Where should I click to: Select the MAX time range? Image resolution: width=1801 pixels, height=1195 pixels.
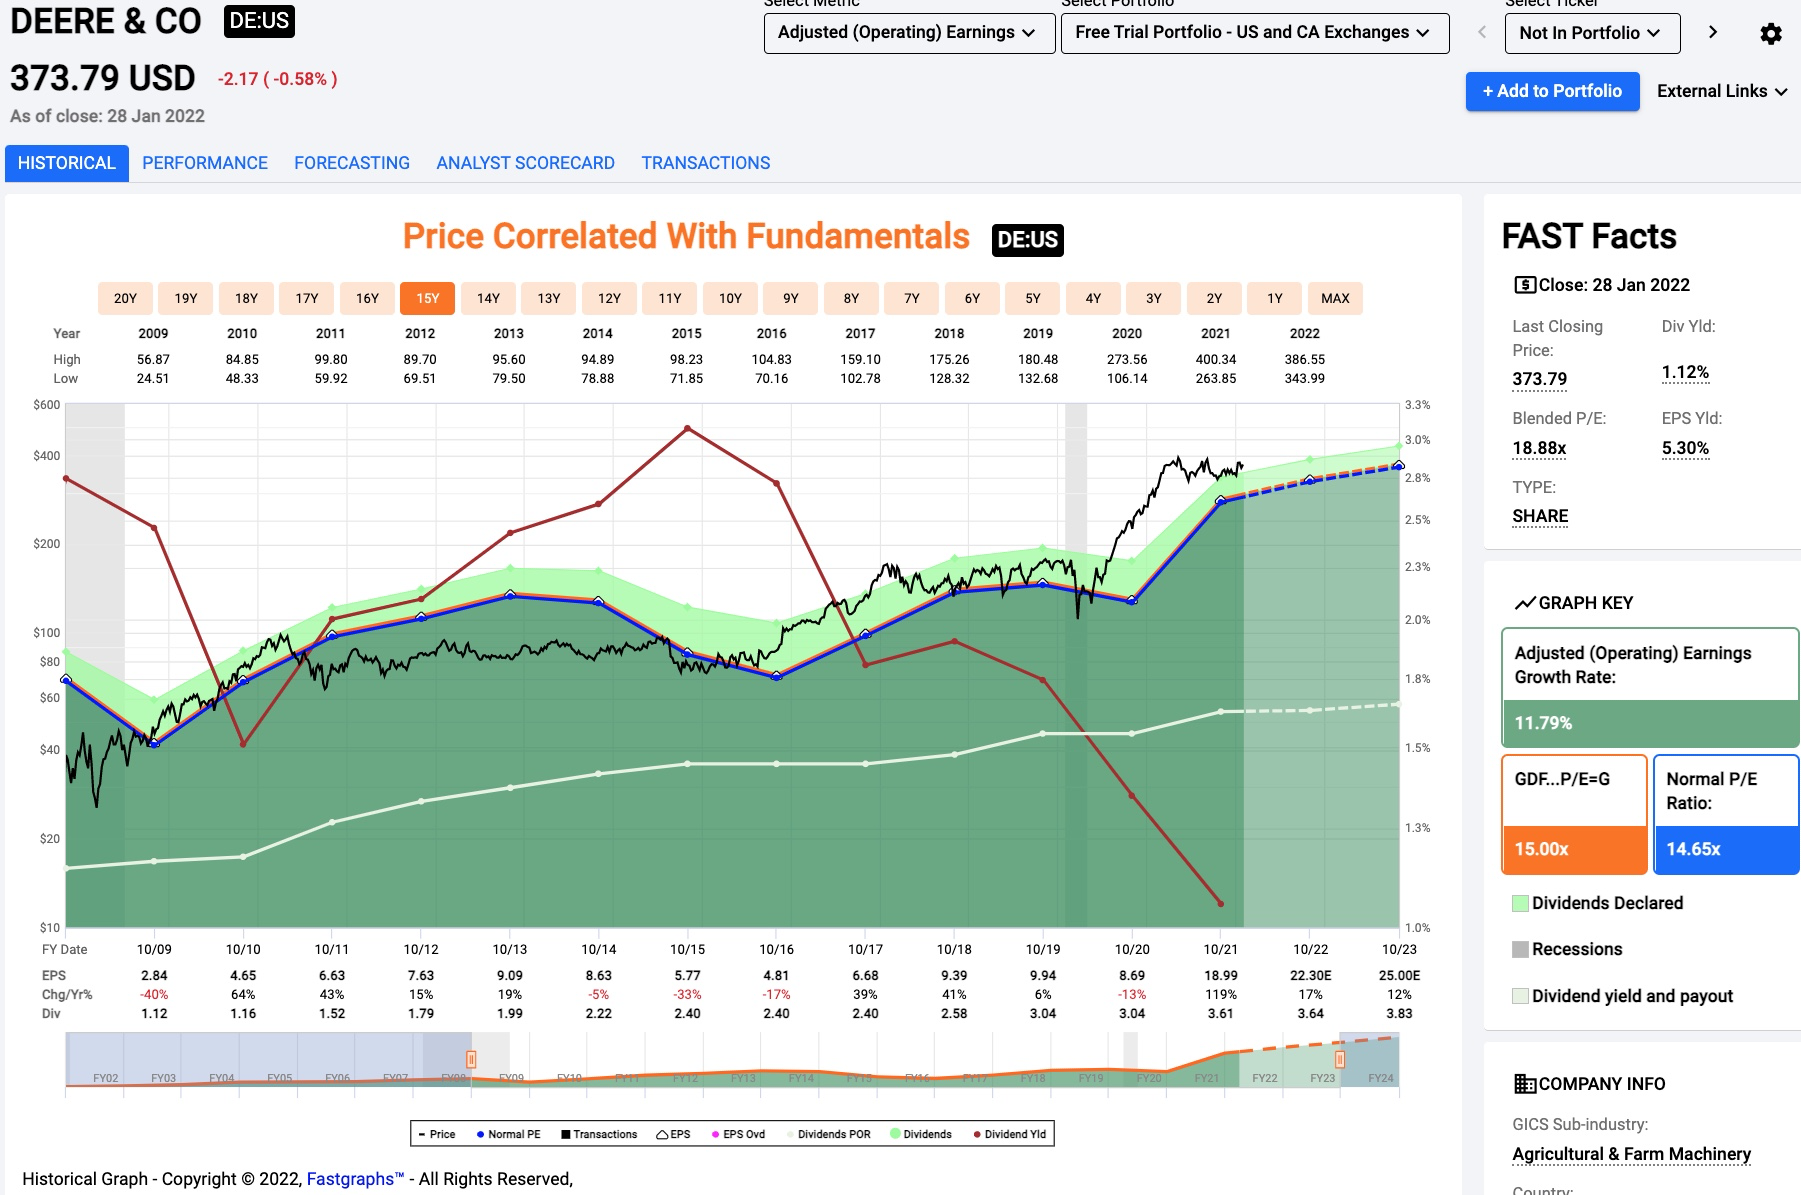(x=1335, y=298)
